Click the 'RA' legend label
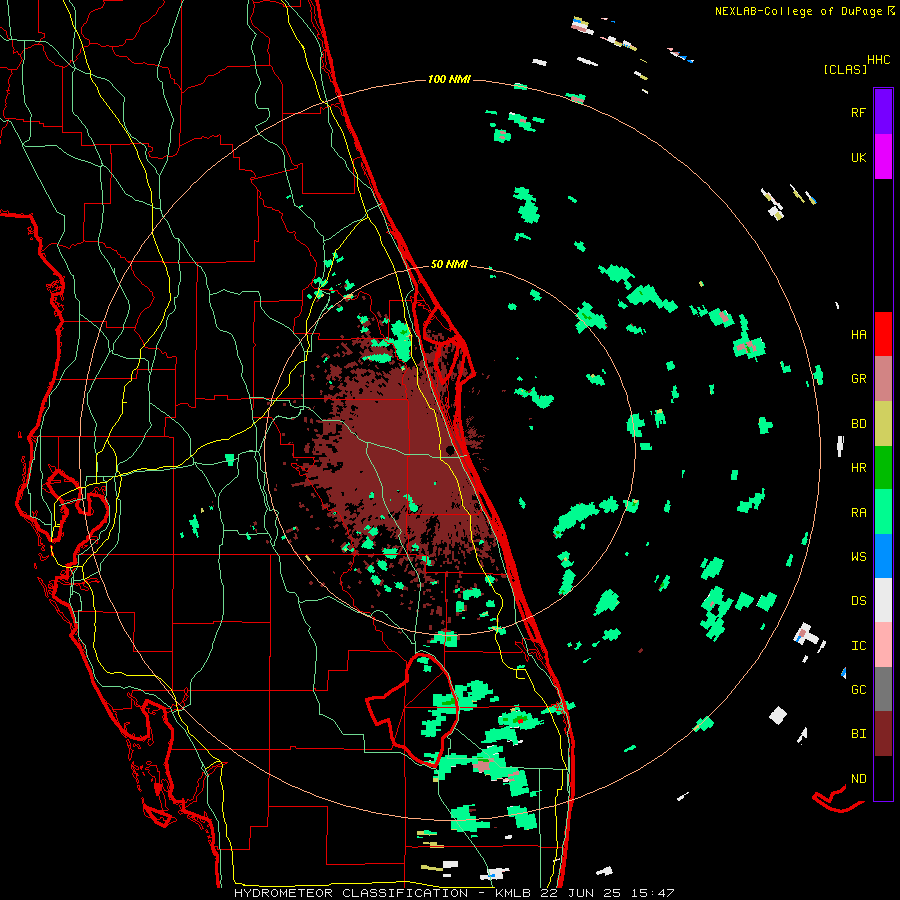 tap(858, 512)
